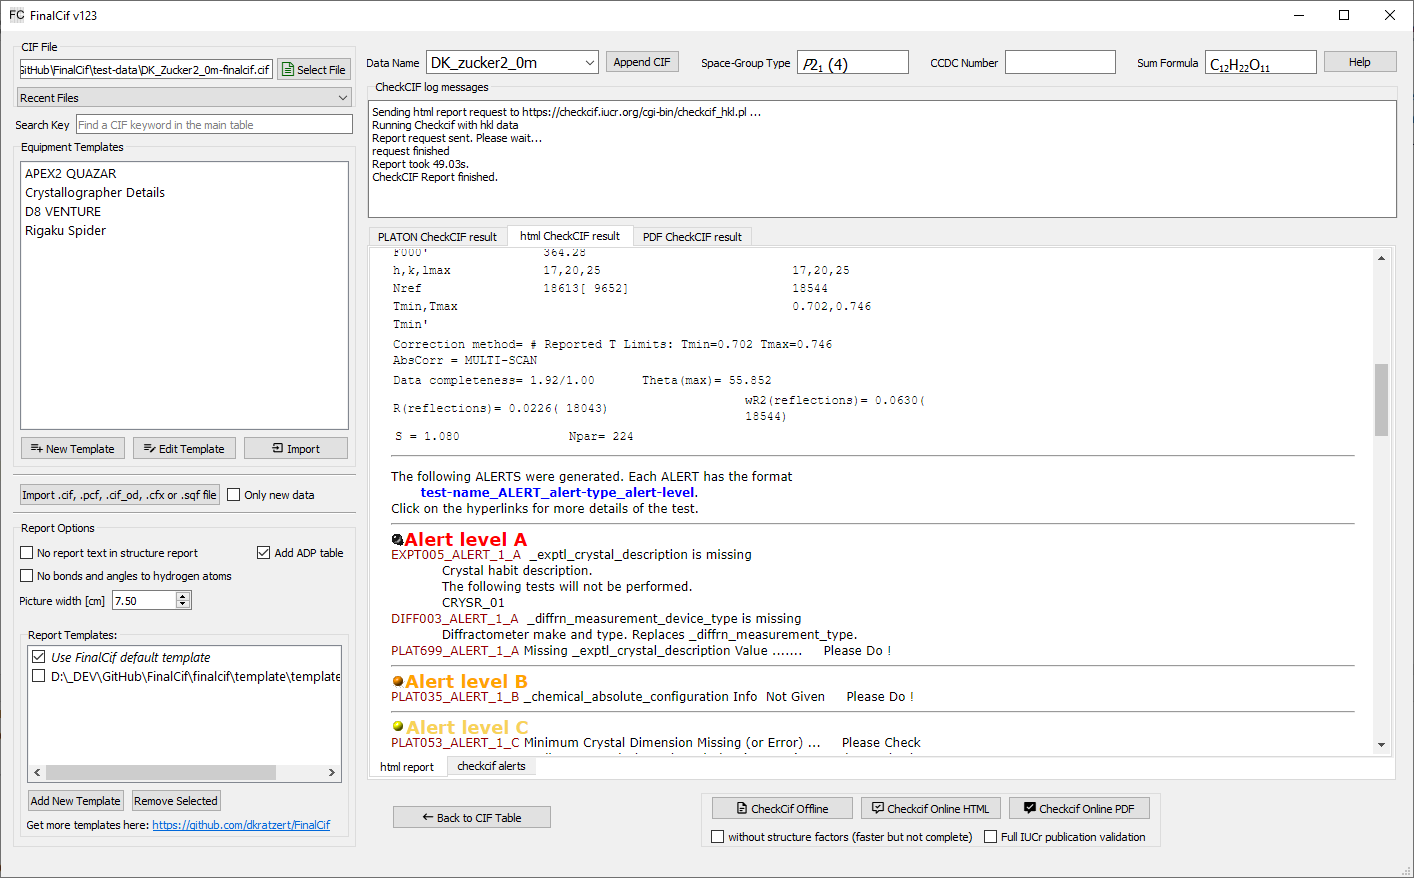Image resolution: width=1414 pixels, height=878 pixels.
Task: Open the PDF CheckCIF result tab
Action: point(692,237)
